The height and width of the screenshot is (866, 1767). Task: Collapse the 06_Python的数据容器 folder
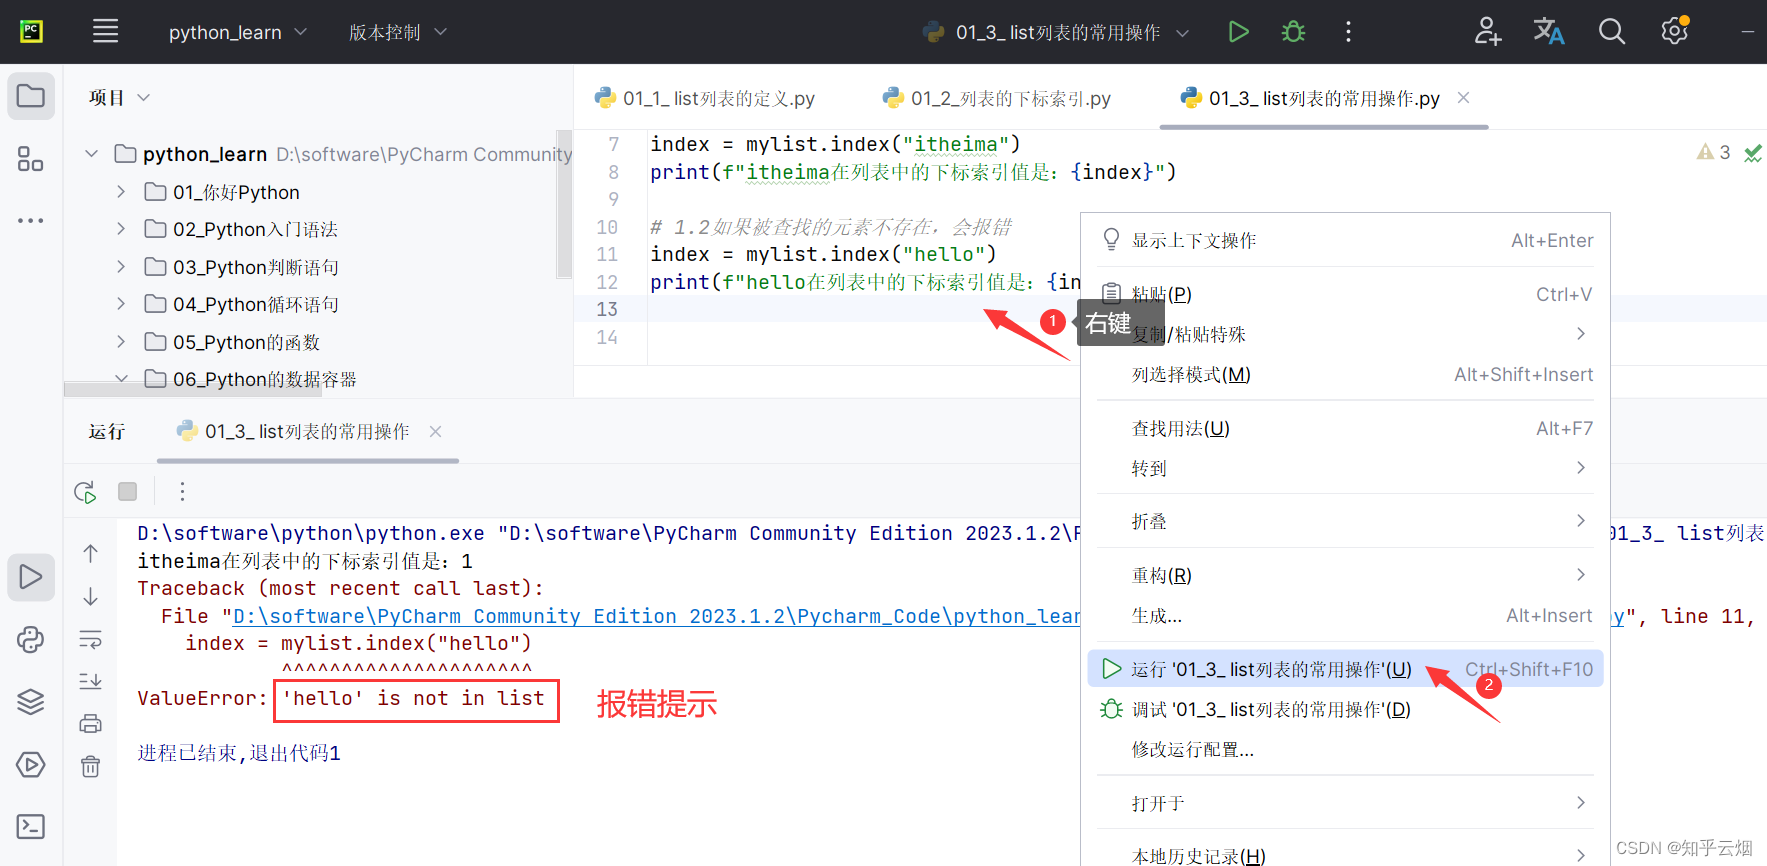click(x=121, y=379)
